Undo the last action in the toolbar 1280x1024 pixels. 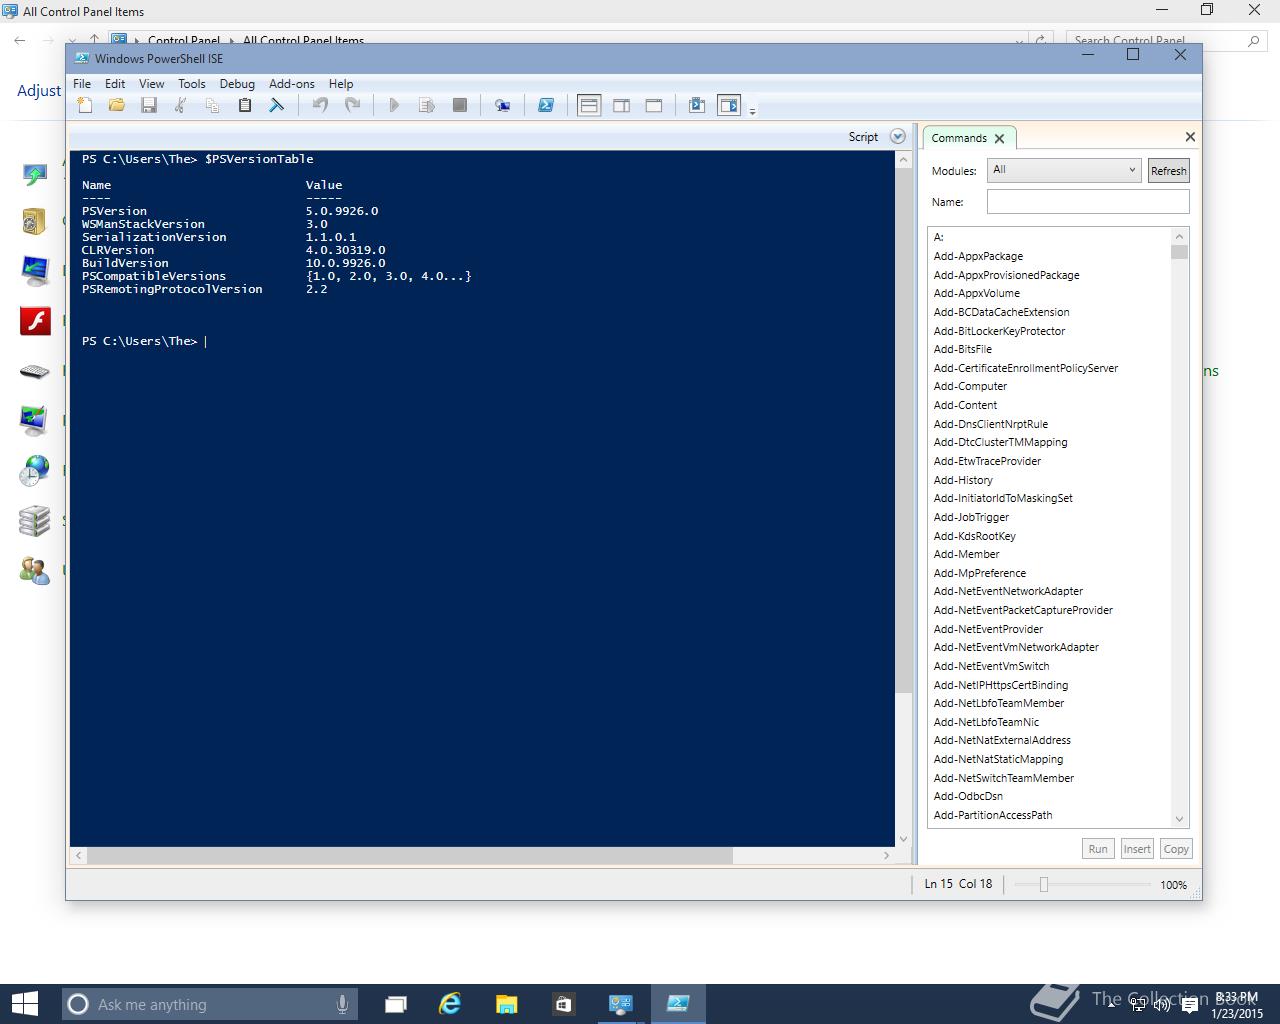tap(320, 105)
